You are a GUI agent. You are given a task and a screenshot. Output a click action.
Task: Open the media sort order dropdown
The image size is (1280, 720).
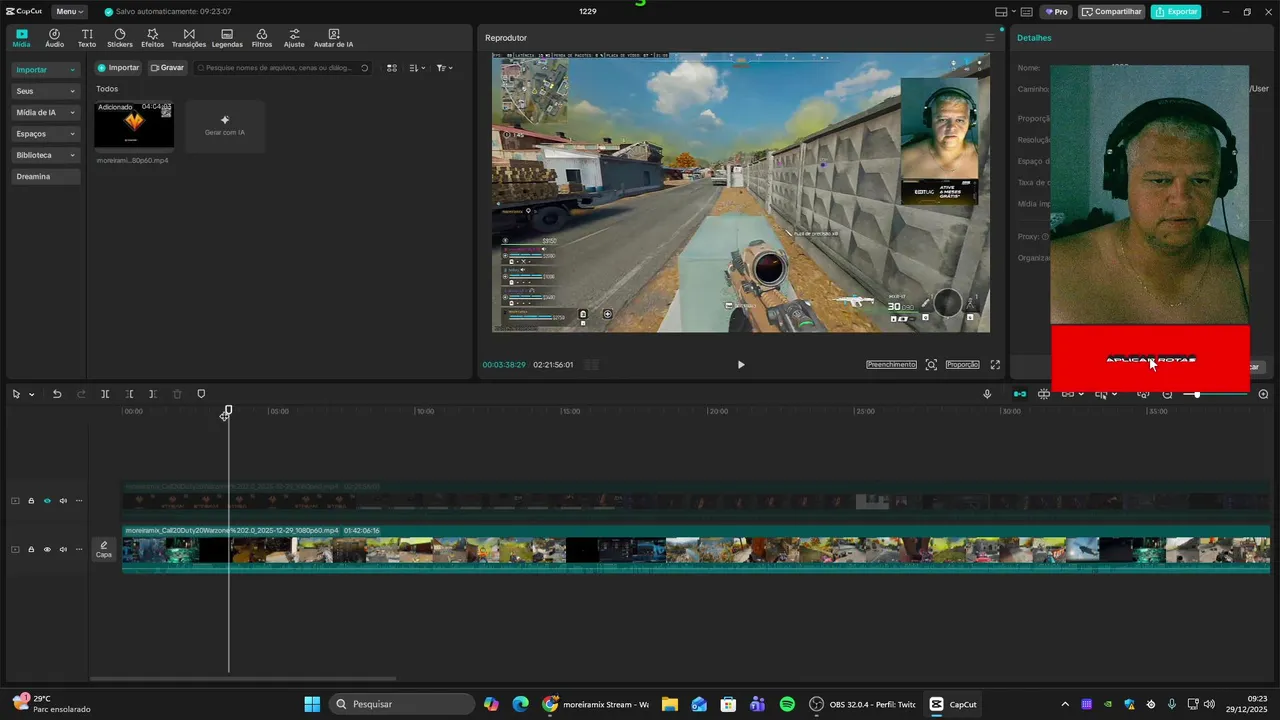418,68
